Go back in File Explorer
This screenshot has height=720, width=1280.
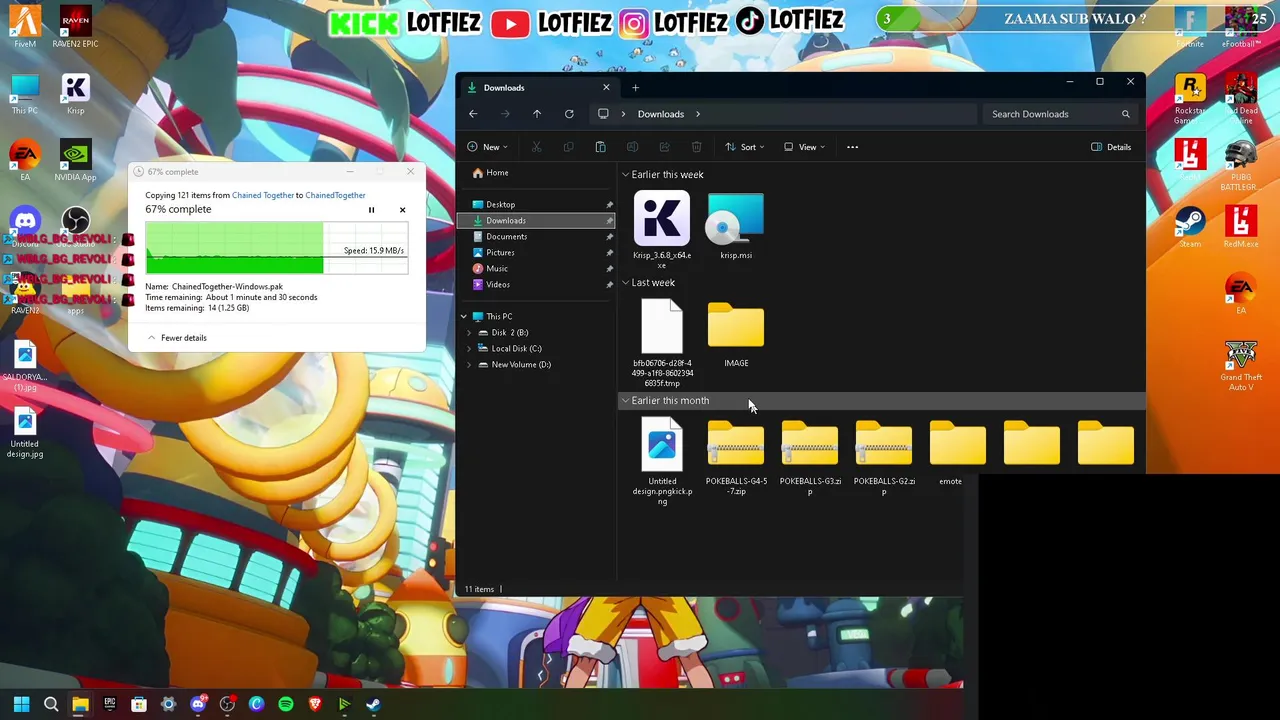pos(473,114)
